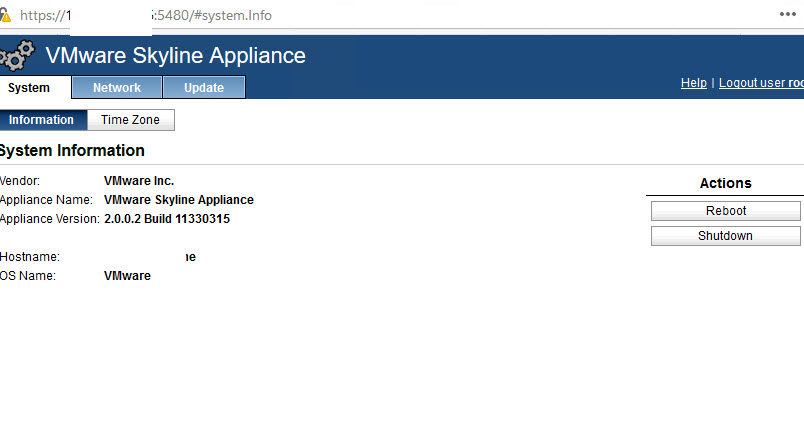Open the Network tab

point(117,88)
